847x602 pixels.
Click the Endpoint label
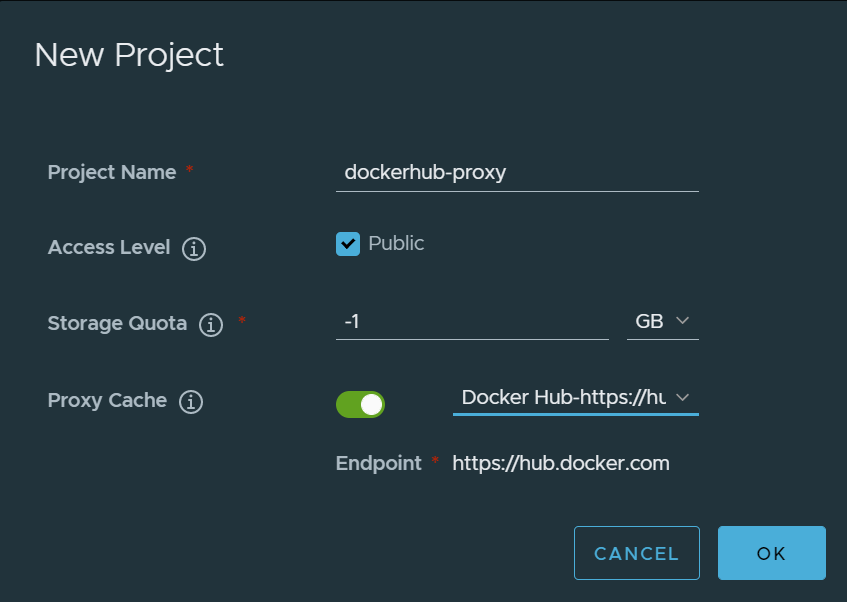click(x=378, y=463)
